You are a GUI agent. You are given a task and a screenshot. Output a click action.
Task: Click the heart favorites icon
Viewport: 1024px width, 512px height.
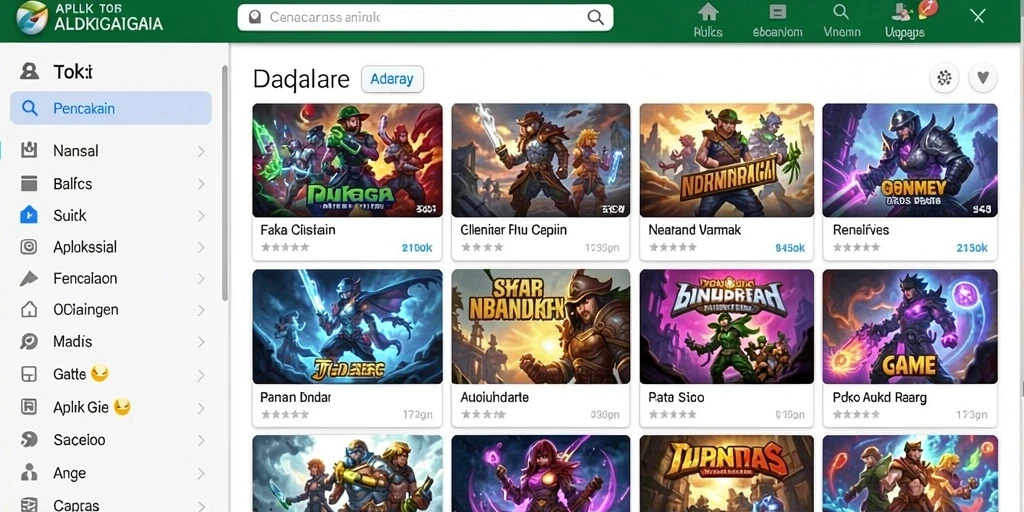(x=982, y=79)
